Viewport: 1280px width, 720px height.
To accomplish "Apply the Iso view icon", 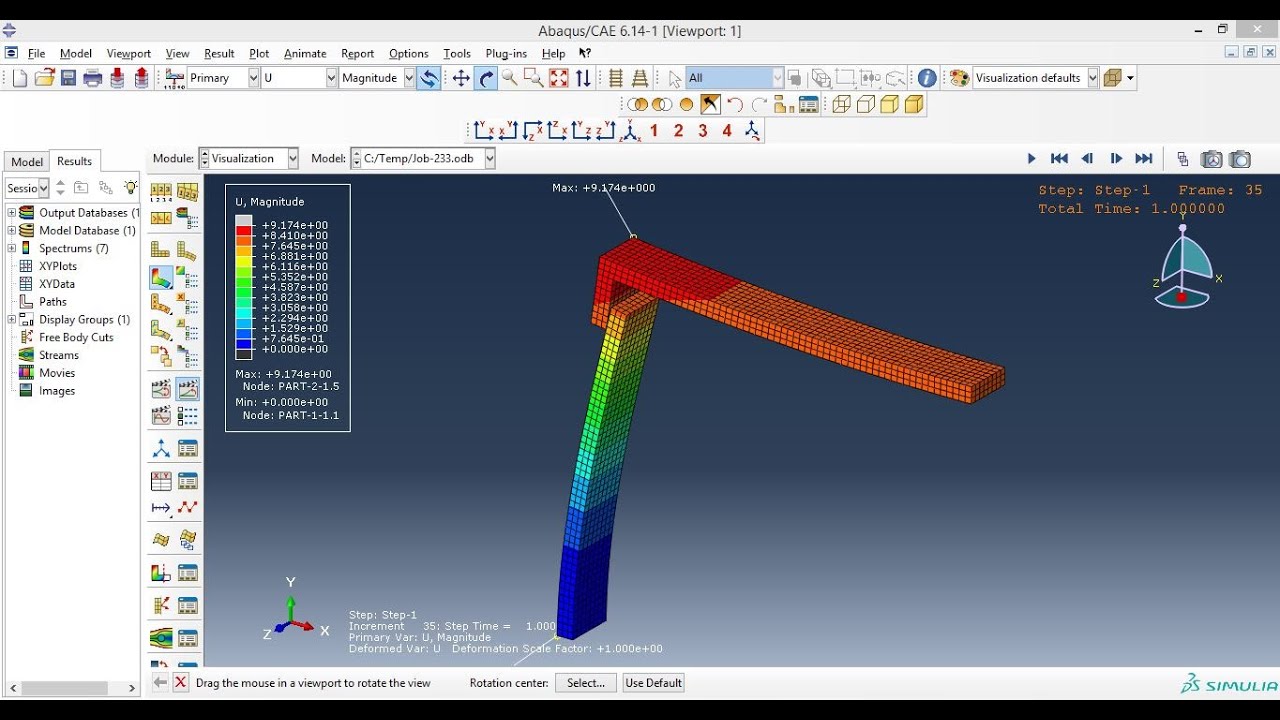I will click(631, 131).
